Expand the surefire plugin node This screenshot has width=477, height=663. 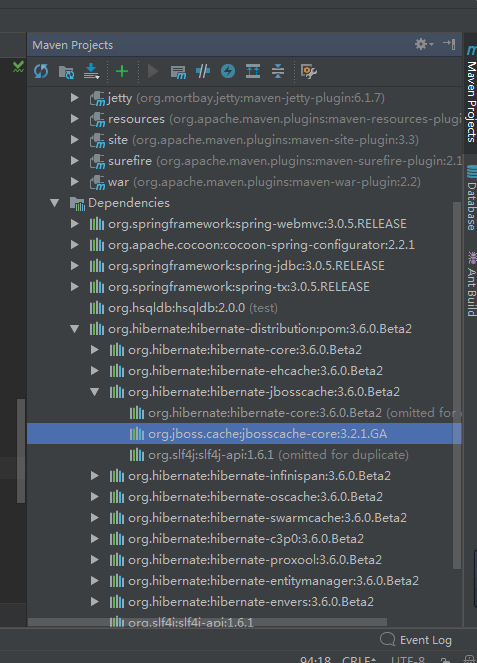[x=75, y=161]
